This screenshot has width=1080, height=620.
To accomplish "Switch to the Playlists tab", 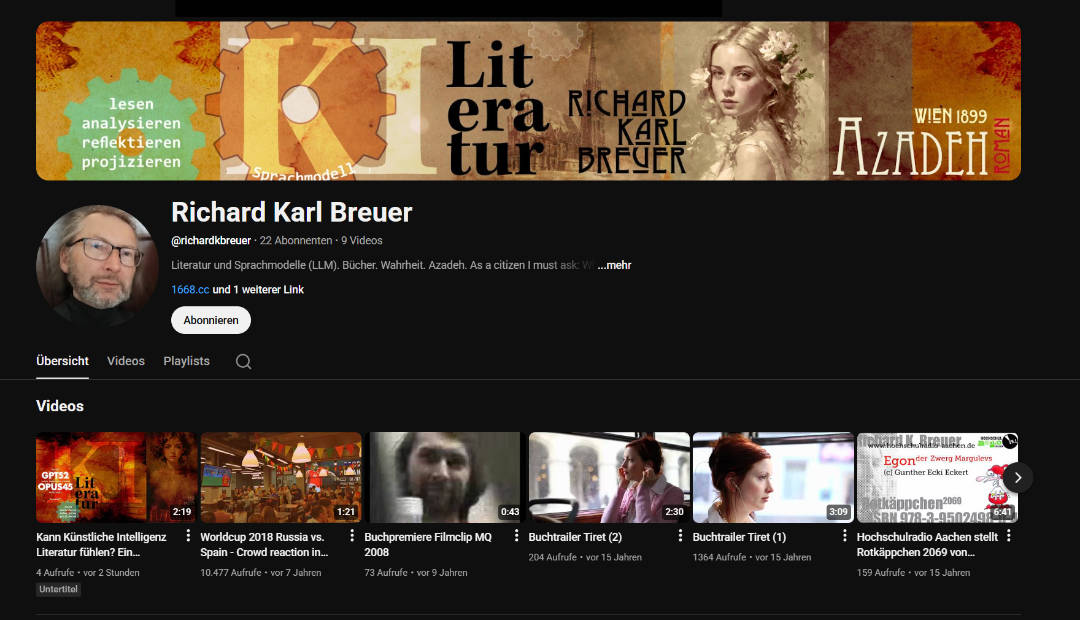I will [x=187, y=361].
